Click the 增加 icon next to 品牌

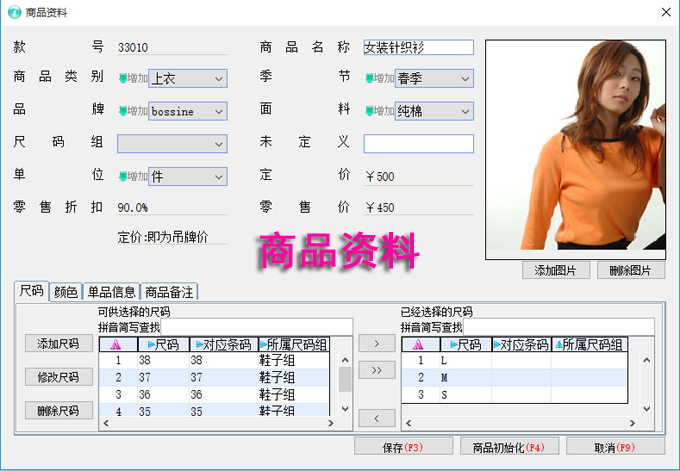[132, 112]
